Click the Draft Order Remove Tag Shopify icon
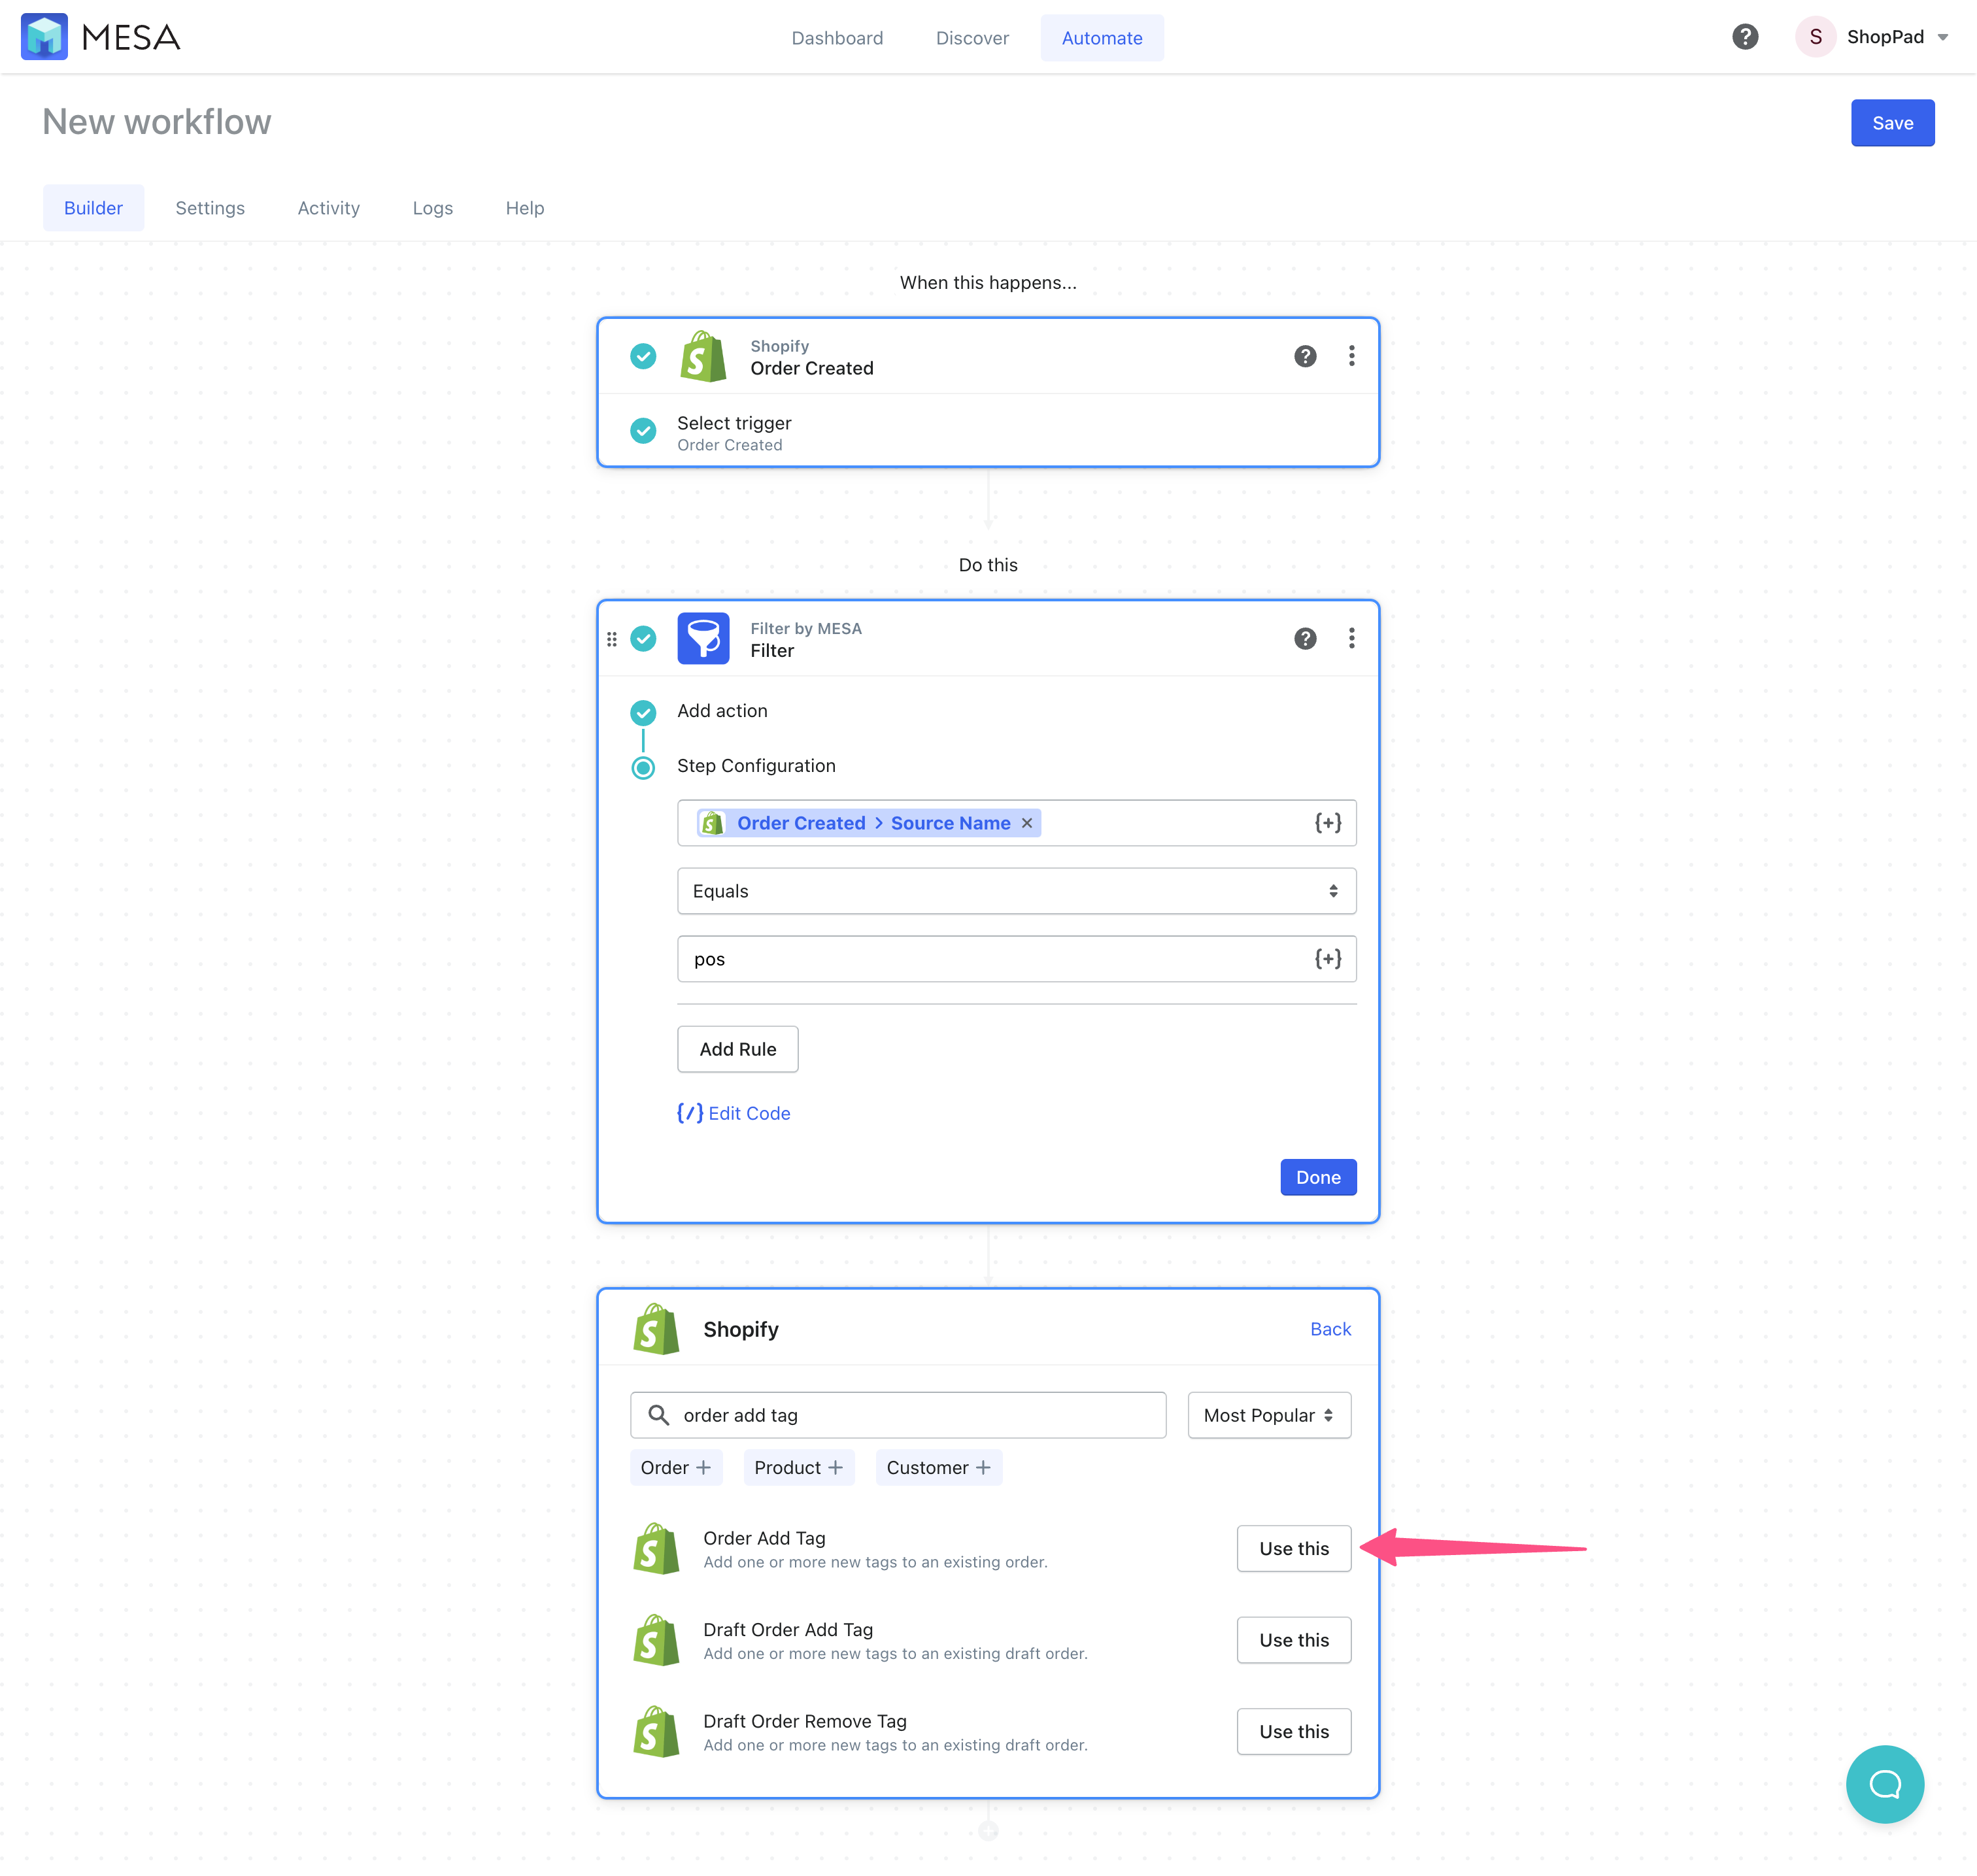1977x1876 pixels. point(656,1732)
